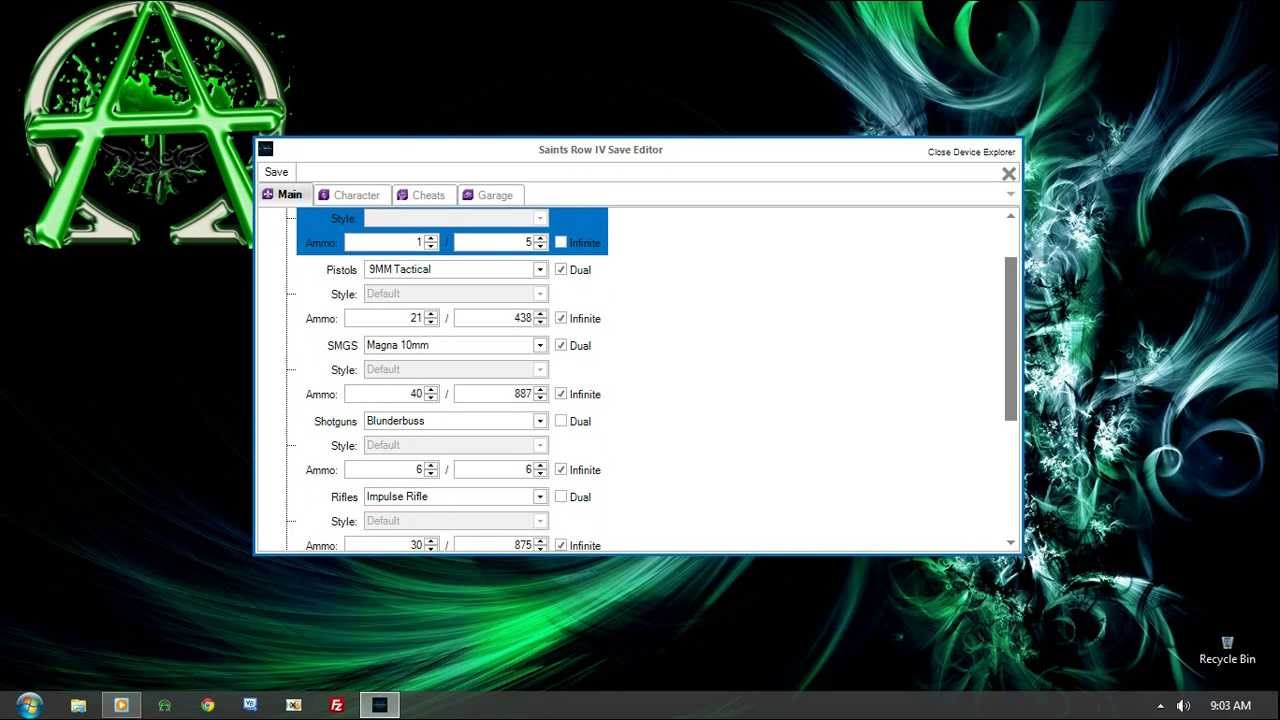Select the Save Editor taskbar button
The height and width of the screenshot is (720, 1280).
[380, 704]
